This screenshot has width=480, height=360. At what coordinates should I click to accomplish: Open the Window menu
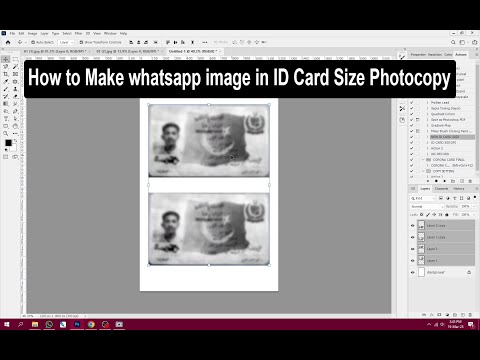tap(110, 33)
